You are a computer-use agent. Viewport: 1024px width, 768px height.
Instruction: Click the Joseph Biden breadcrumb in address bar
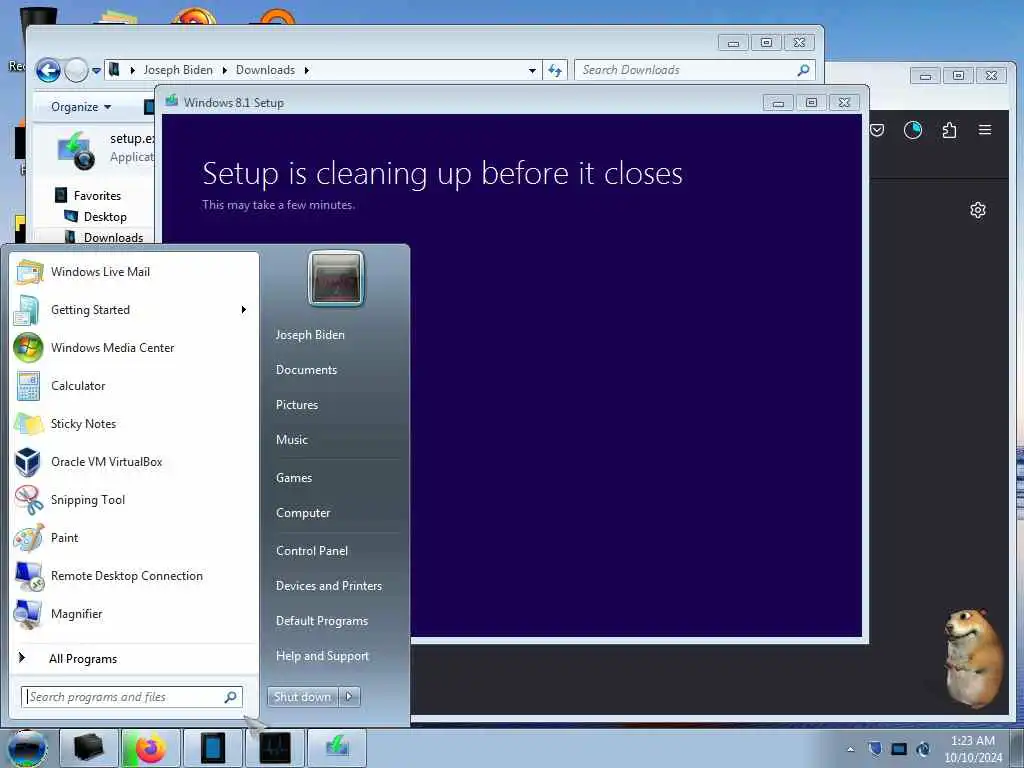pyautogui.click(x=178, y=70)
